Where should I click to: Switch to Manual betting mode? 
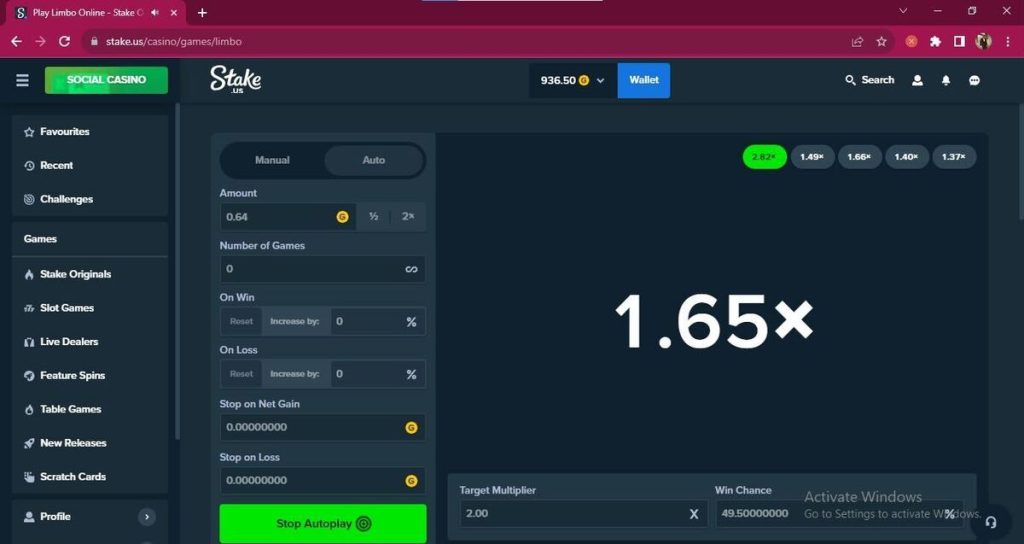point(272,160)
